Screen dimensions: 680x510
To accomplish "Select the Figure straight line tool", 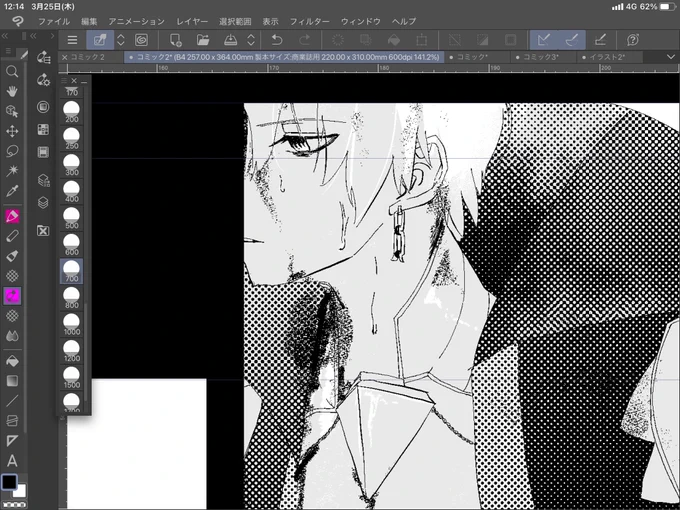I will (12, 401).
